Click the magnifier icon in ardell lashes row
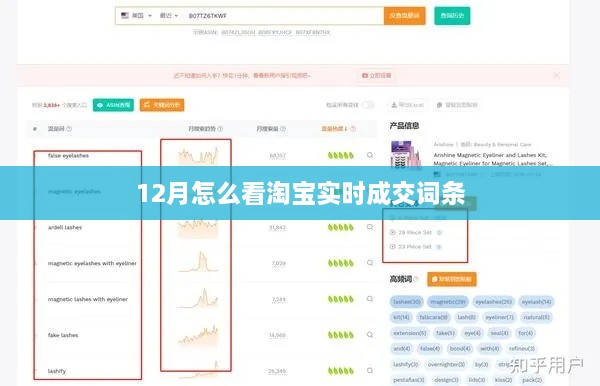Image resolution: width=600 pixels, height=386 pixels. point(370,227)
